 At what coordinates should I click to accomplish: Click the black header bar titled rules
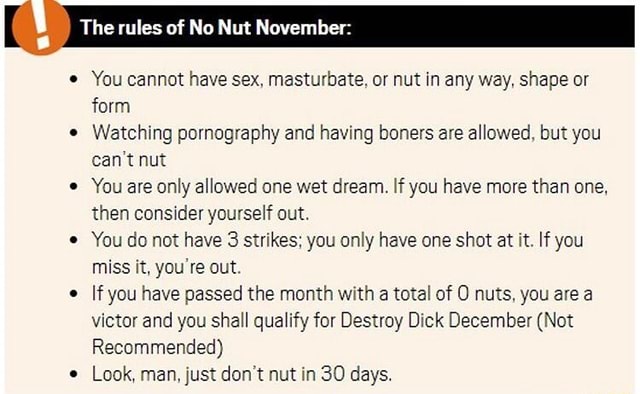(320, 26)
